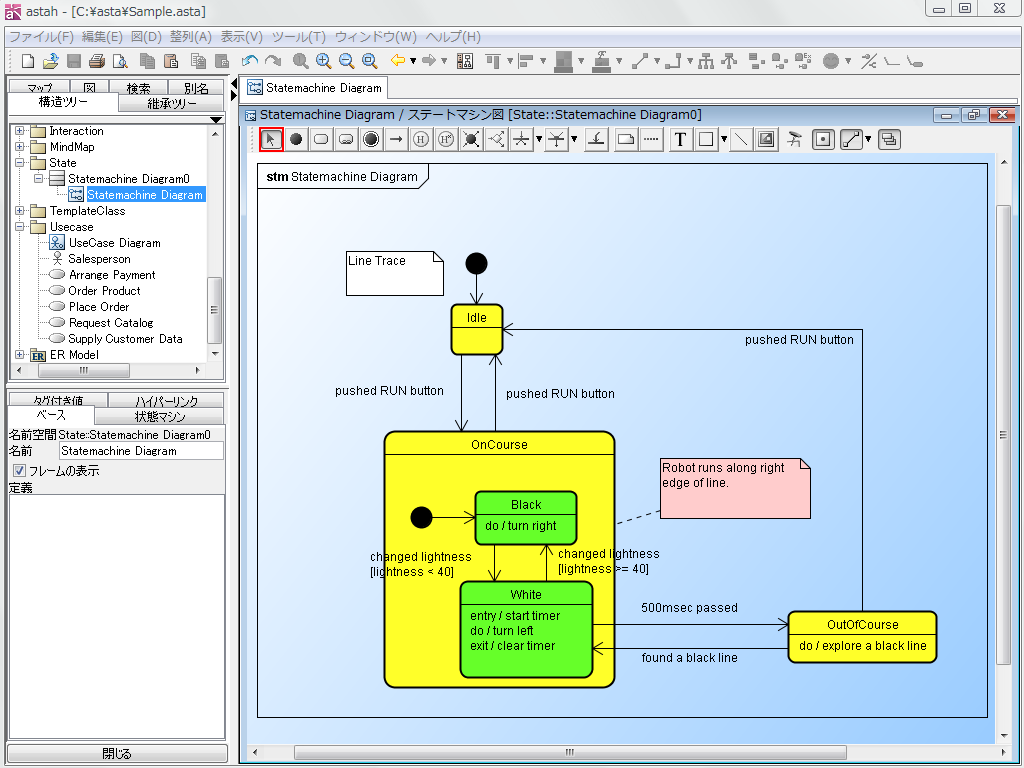Click the print icon in main toolbar
The width and height of the screenshot is (1024, 768).
99,61
